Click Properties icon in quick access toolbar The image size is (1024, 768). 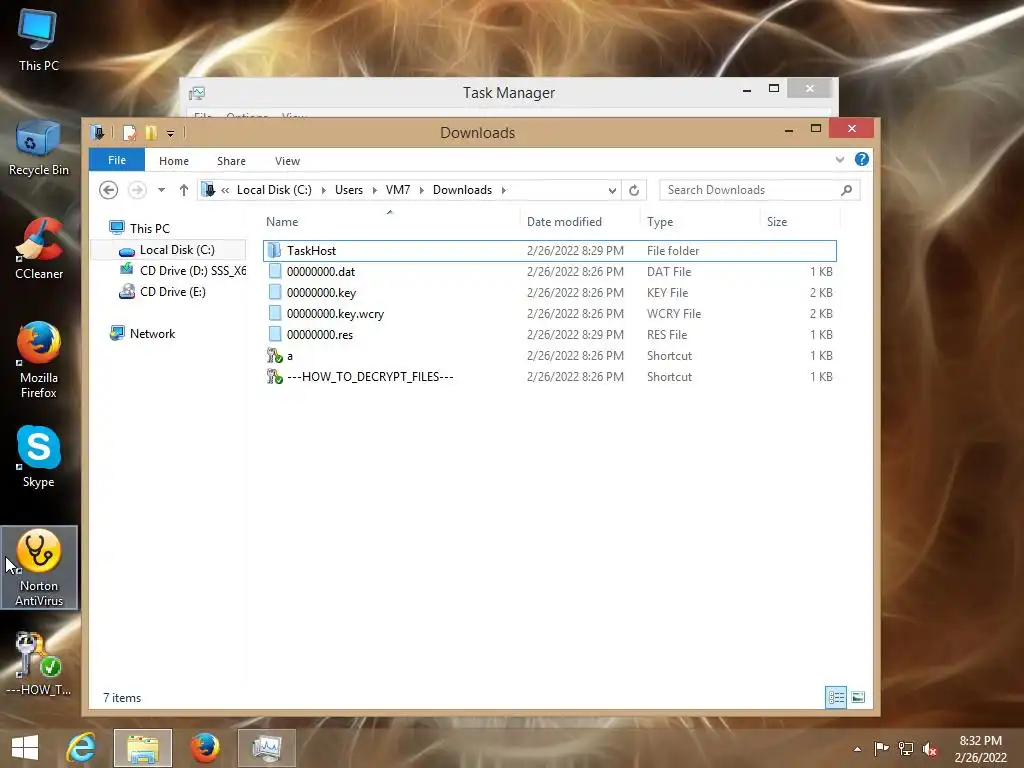tap(129, 133)
